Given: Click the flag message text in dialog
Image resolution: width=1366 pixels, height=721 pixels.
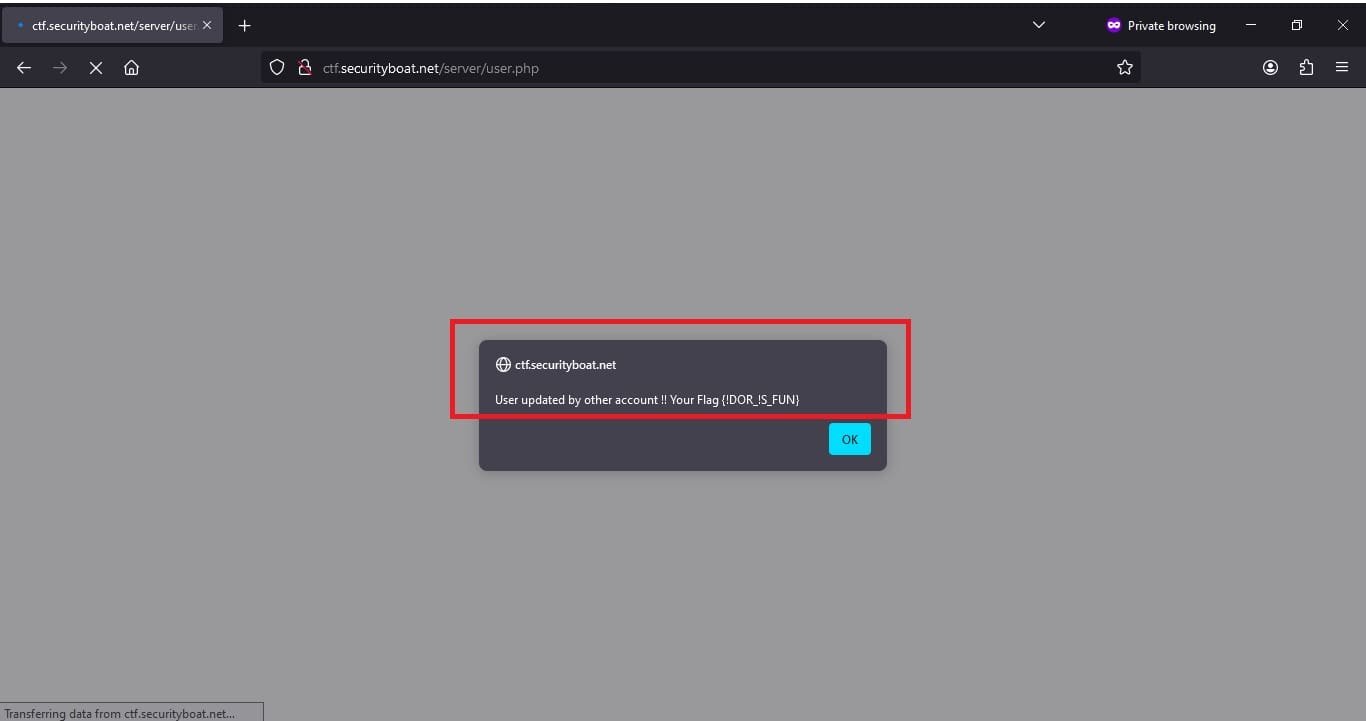Looking at the screenshot, I should (647, 400).
